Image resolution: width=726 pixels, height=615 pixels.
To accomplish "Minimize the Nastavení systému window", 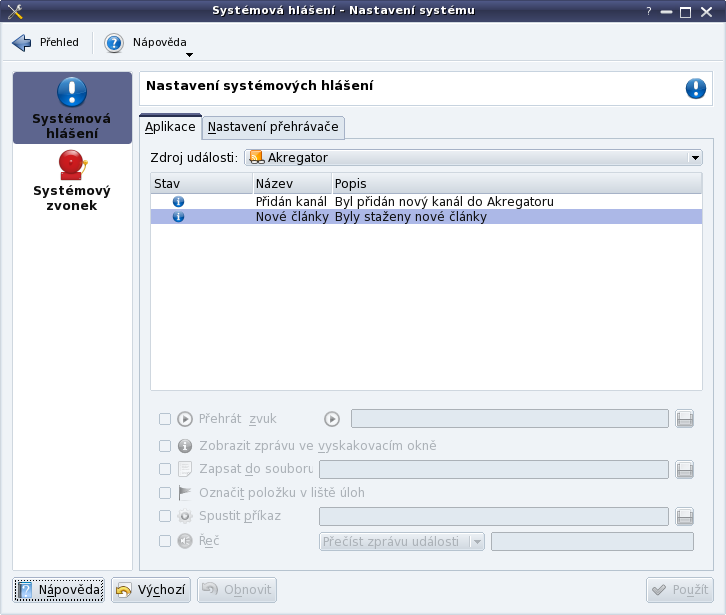I will coord(666,12).
